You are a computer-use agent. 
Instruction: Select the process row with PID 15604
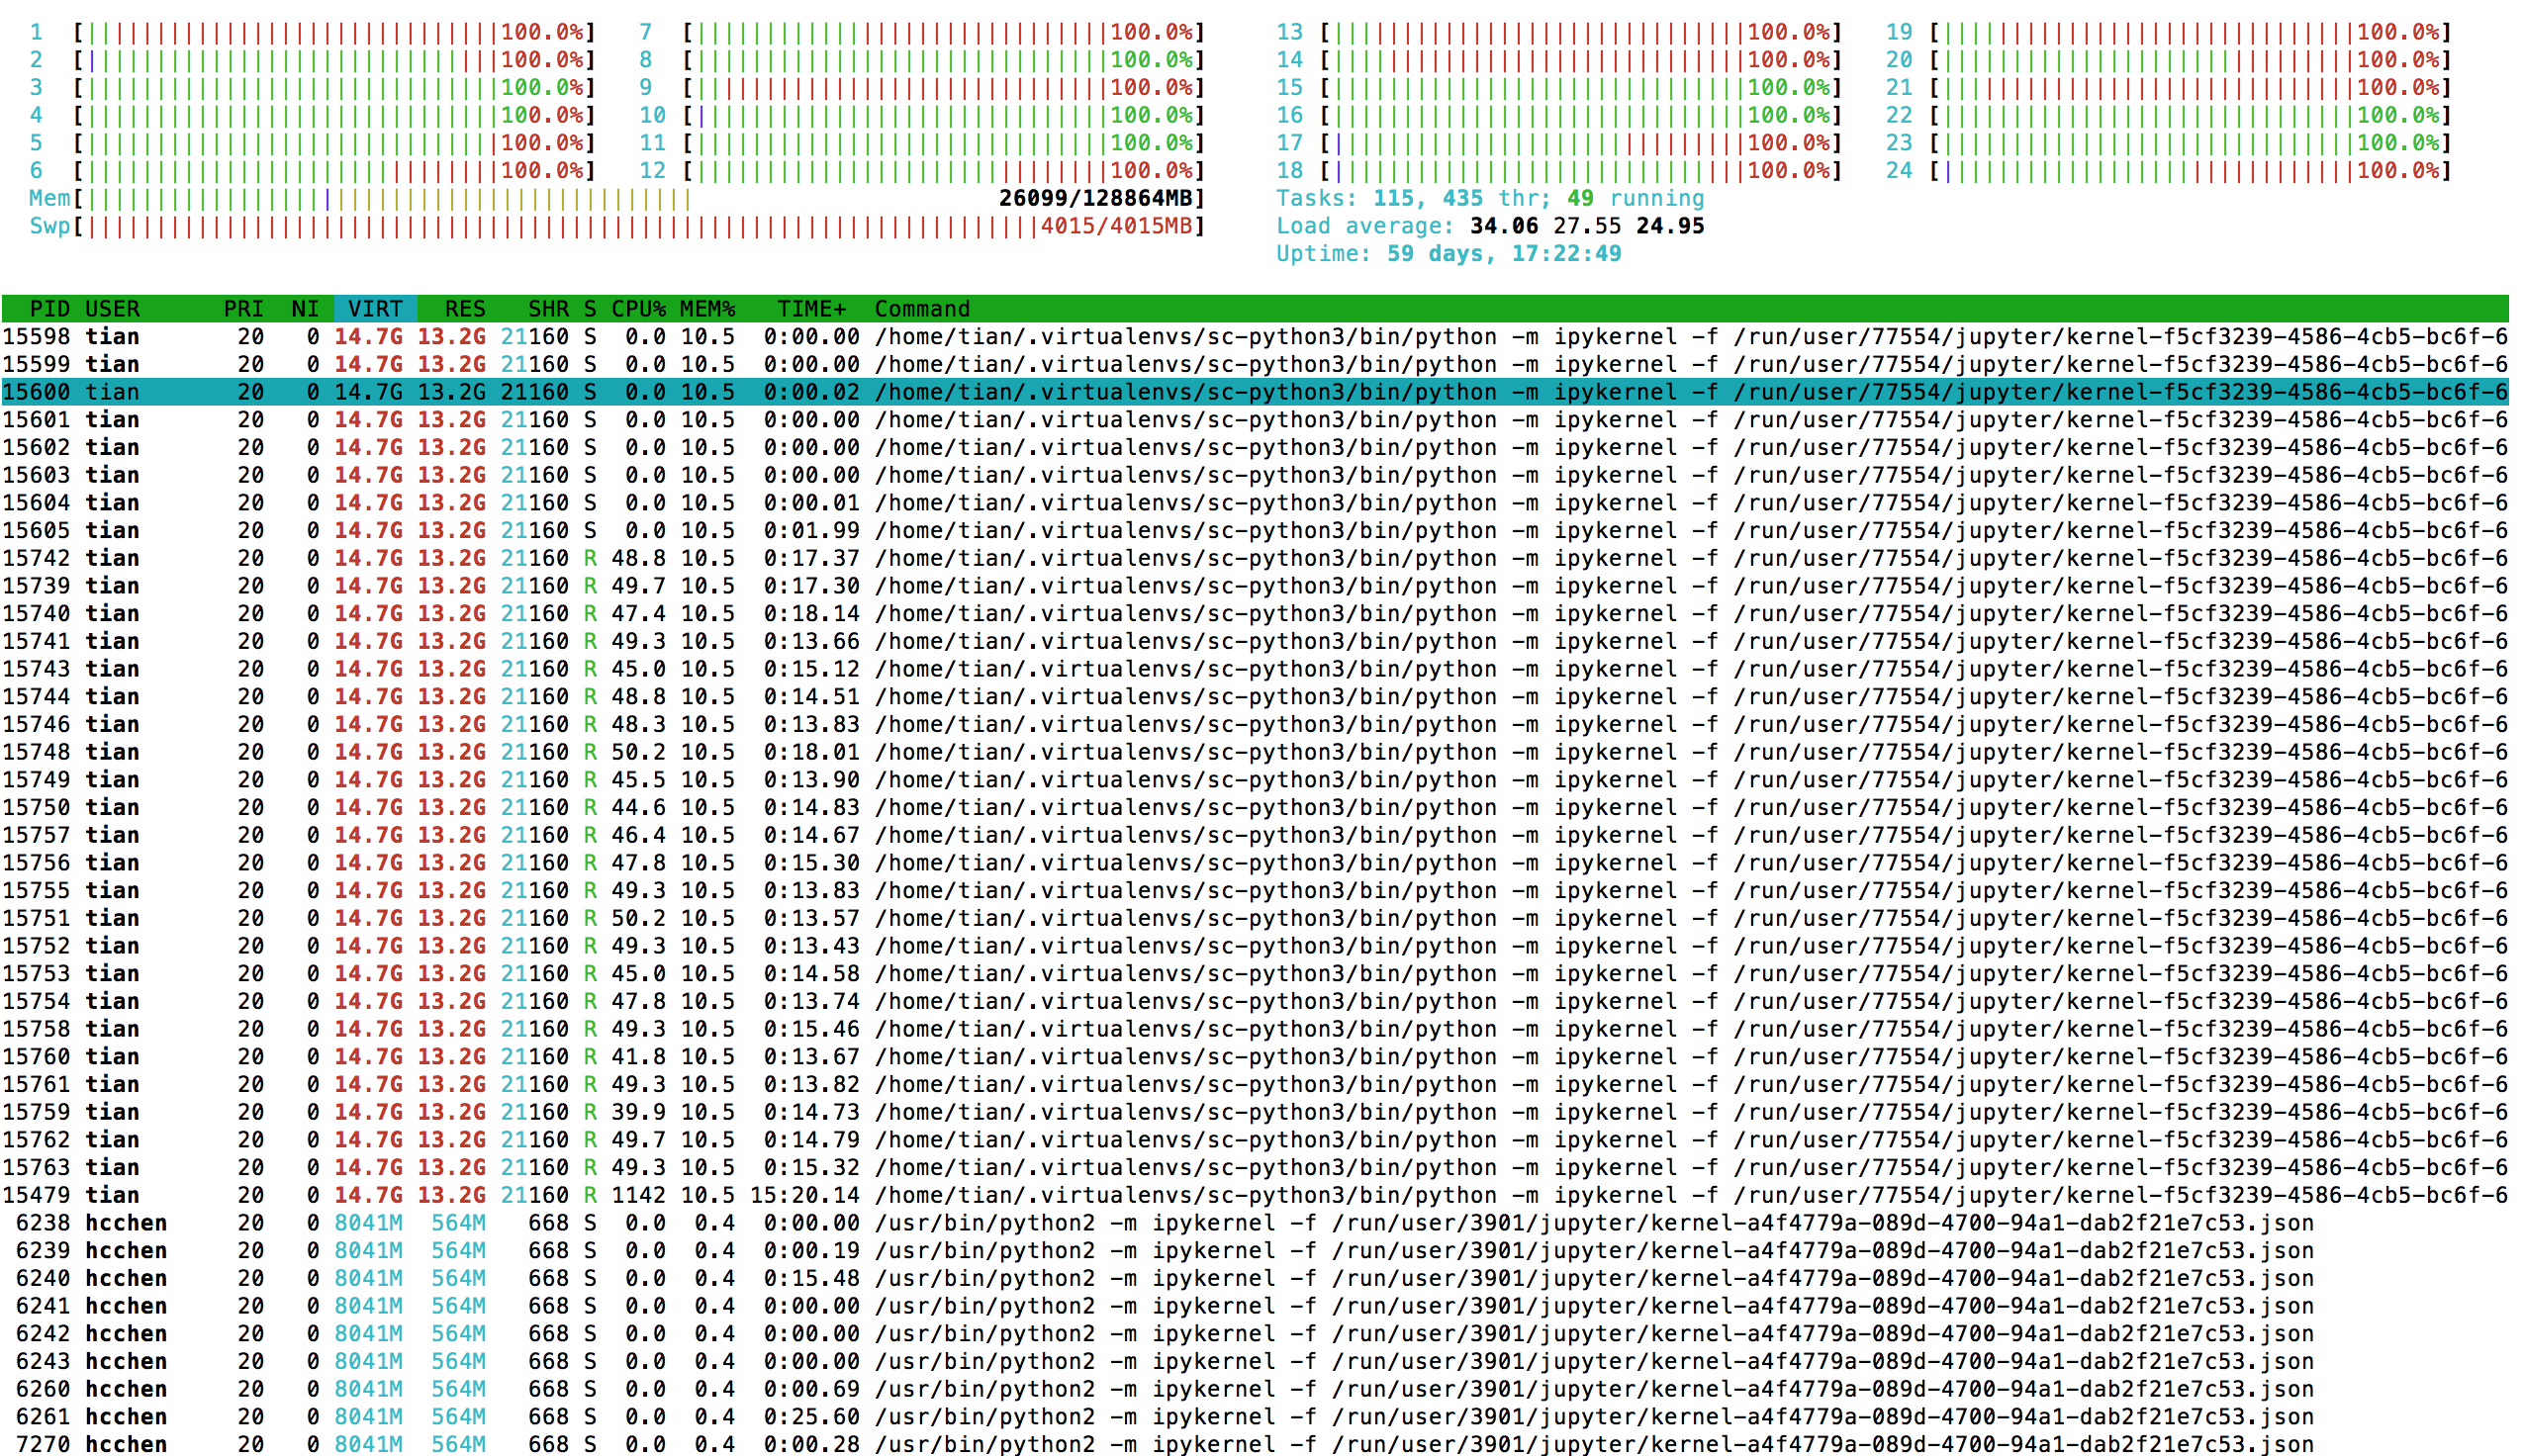[1255, 503]
